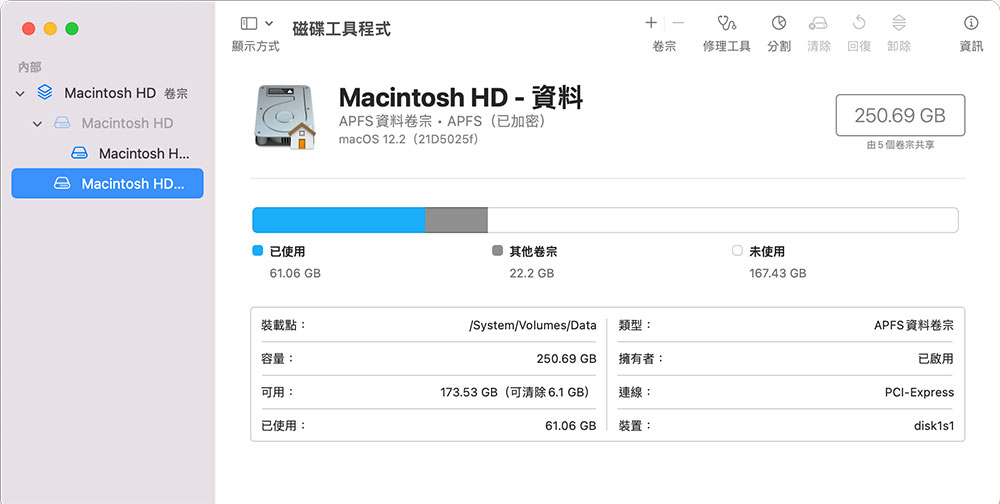Click the blue used segment of storage bar
The image size is (1000, 504).
[339, 220]
